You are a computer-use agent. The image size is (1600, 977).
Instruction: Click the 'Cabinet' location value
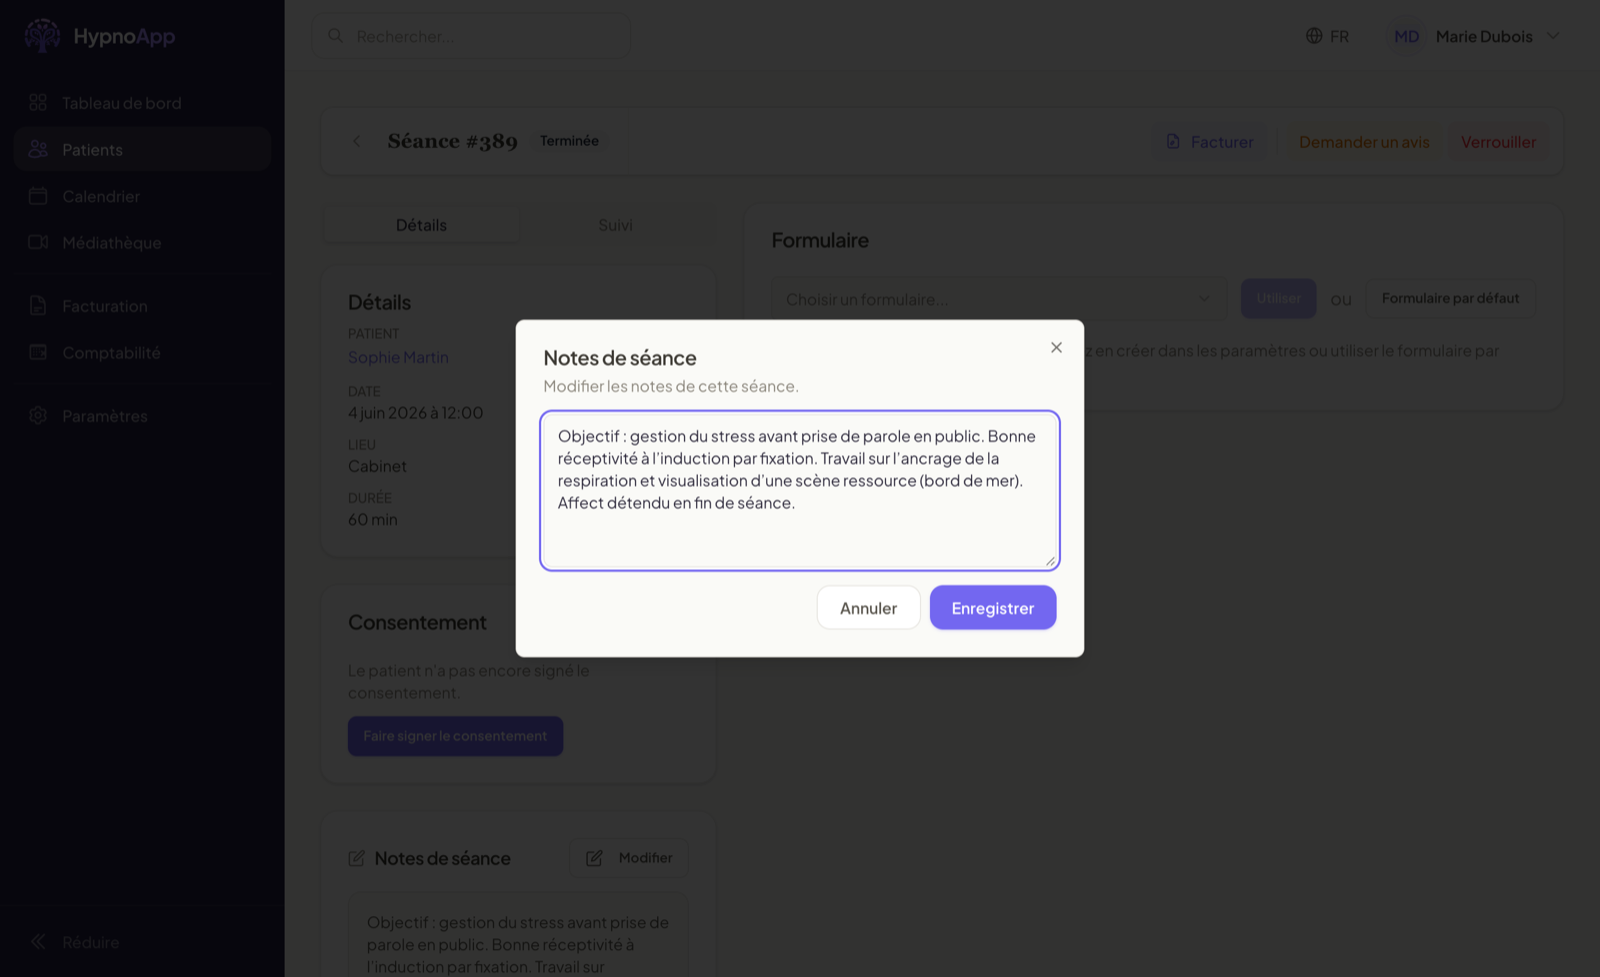tap(377, 466)
